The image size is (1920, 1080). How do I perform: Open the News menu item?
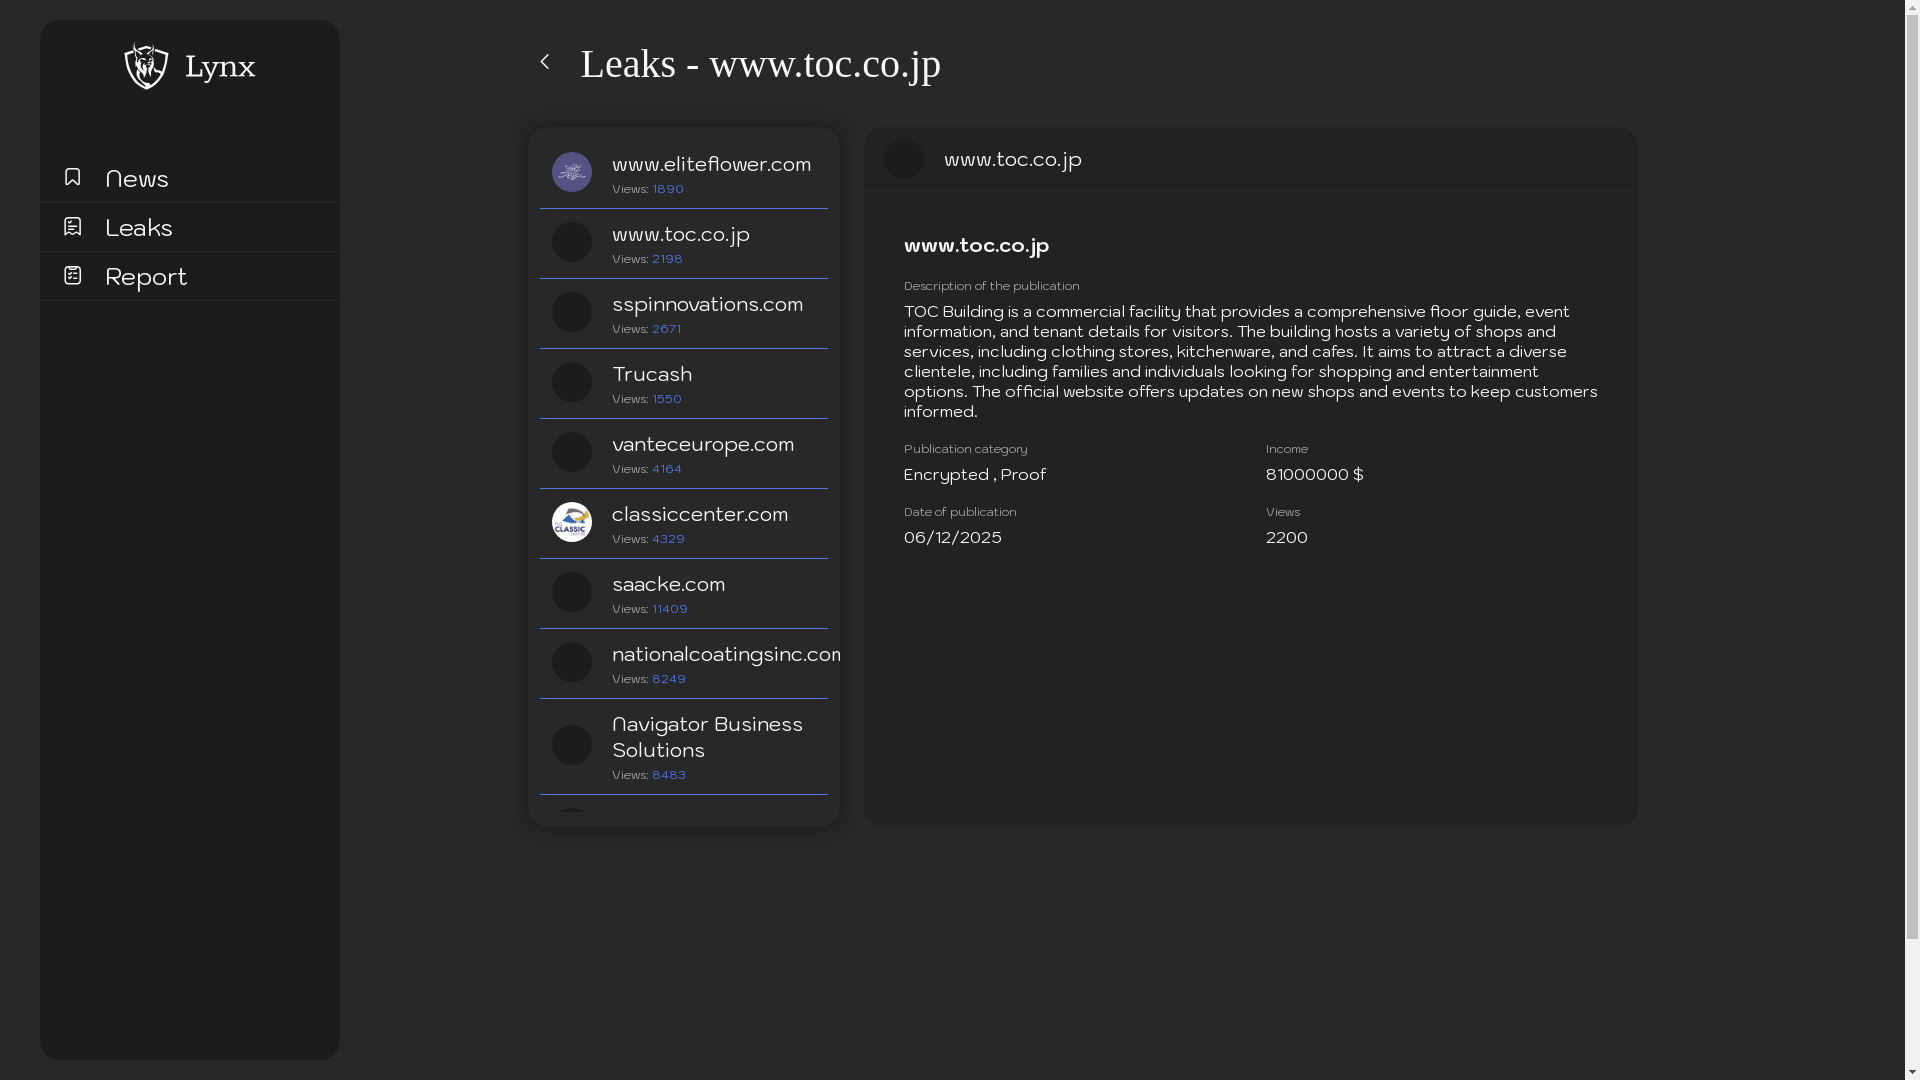click(137, 178)
